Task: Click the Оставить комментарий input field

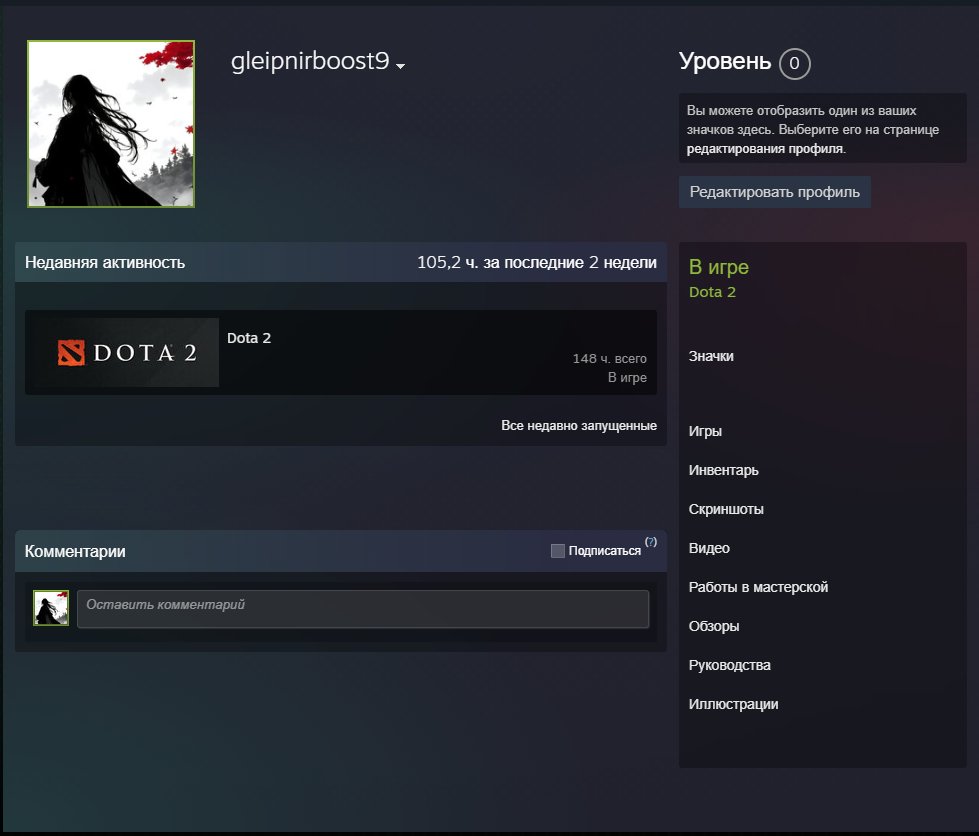Action: 363,609
